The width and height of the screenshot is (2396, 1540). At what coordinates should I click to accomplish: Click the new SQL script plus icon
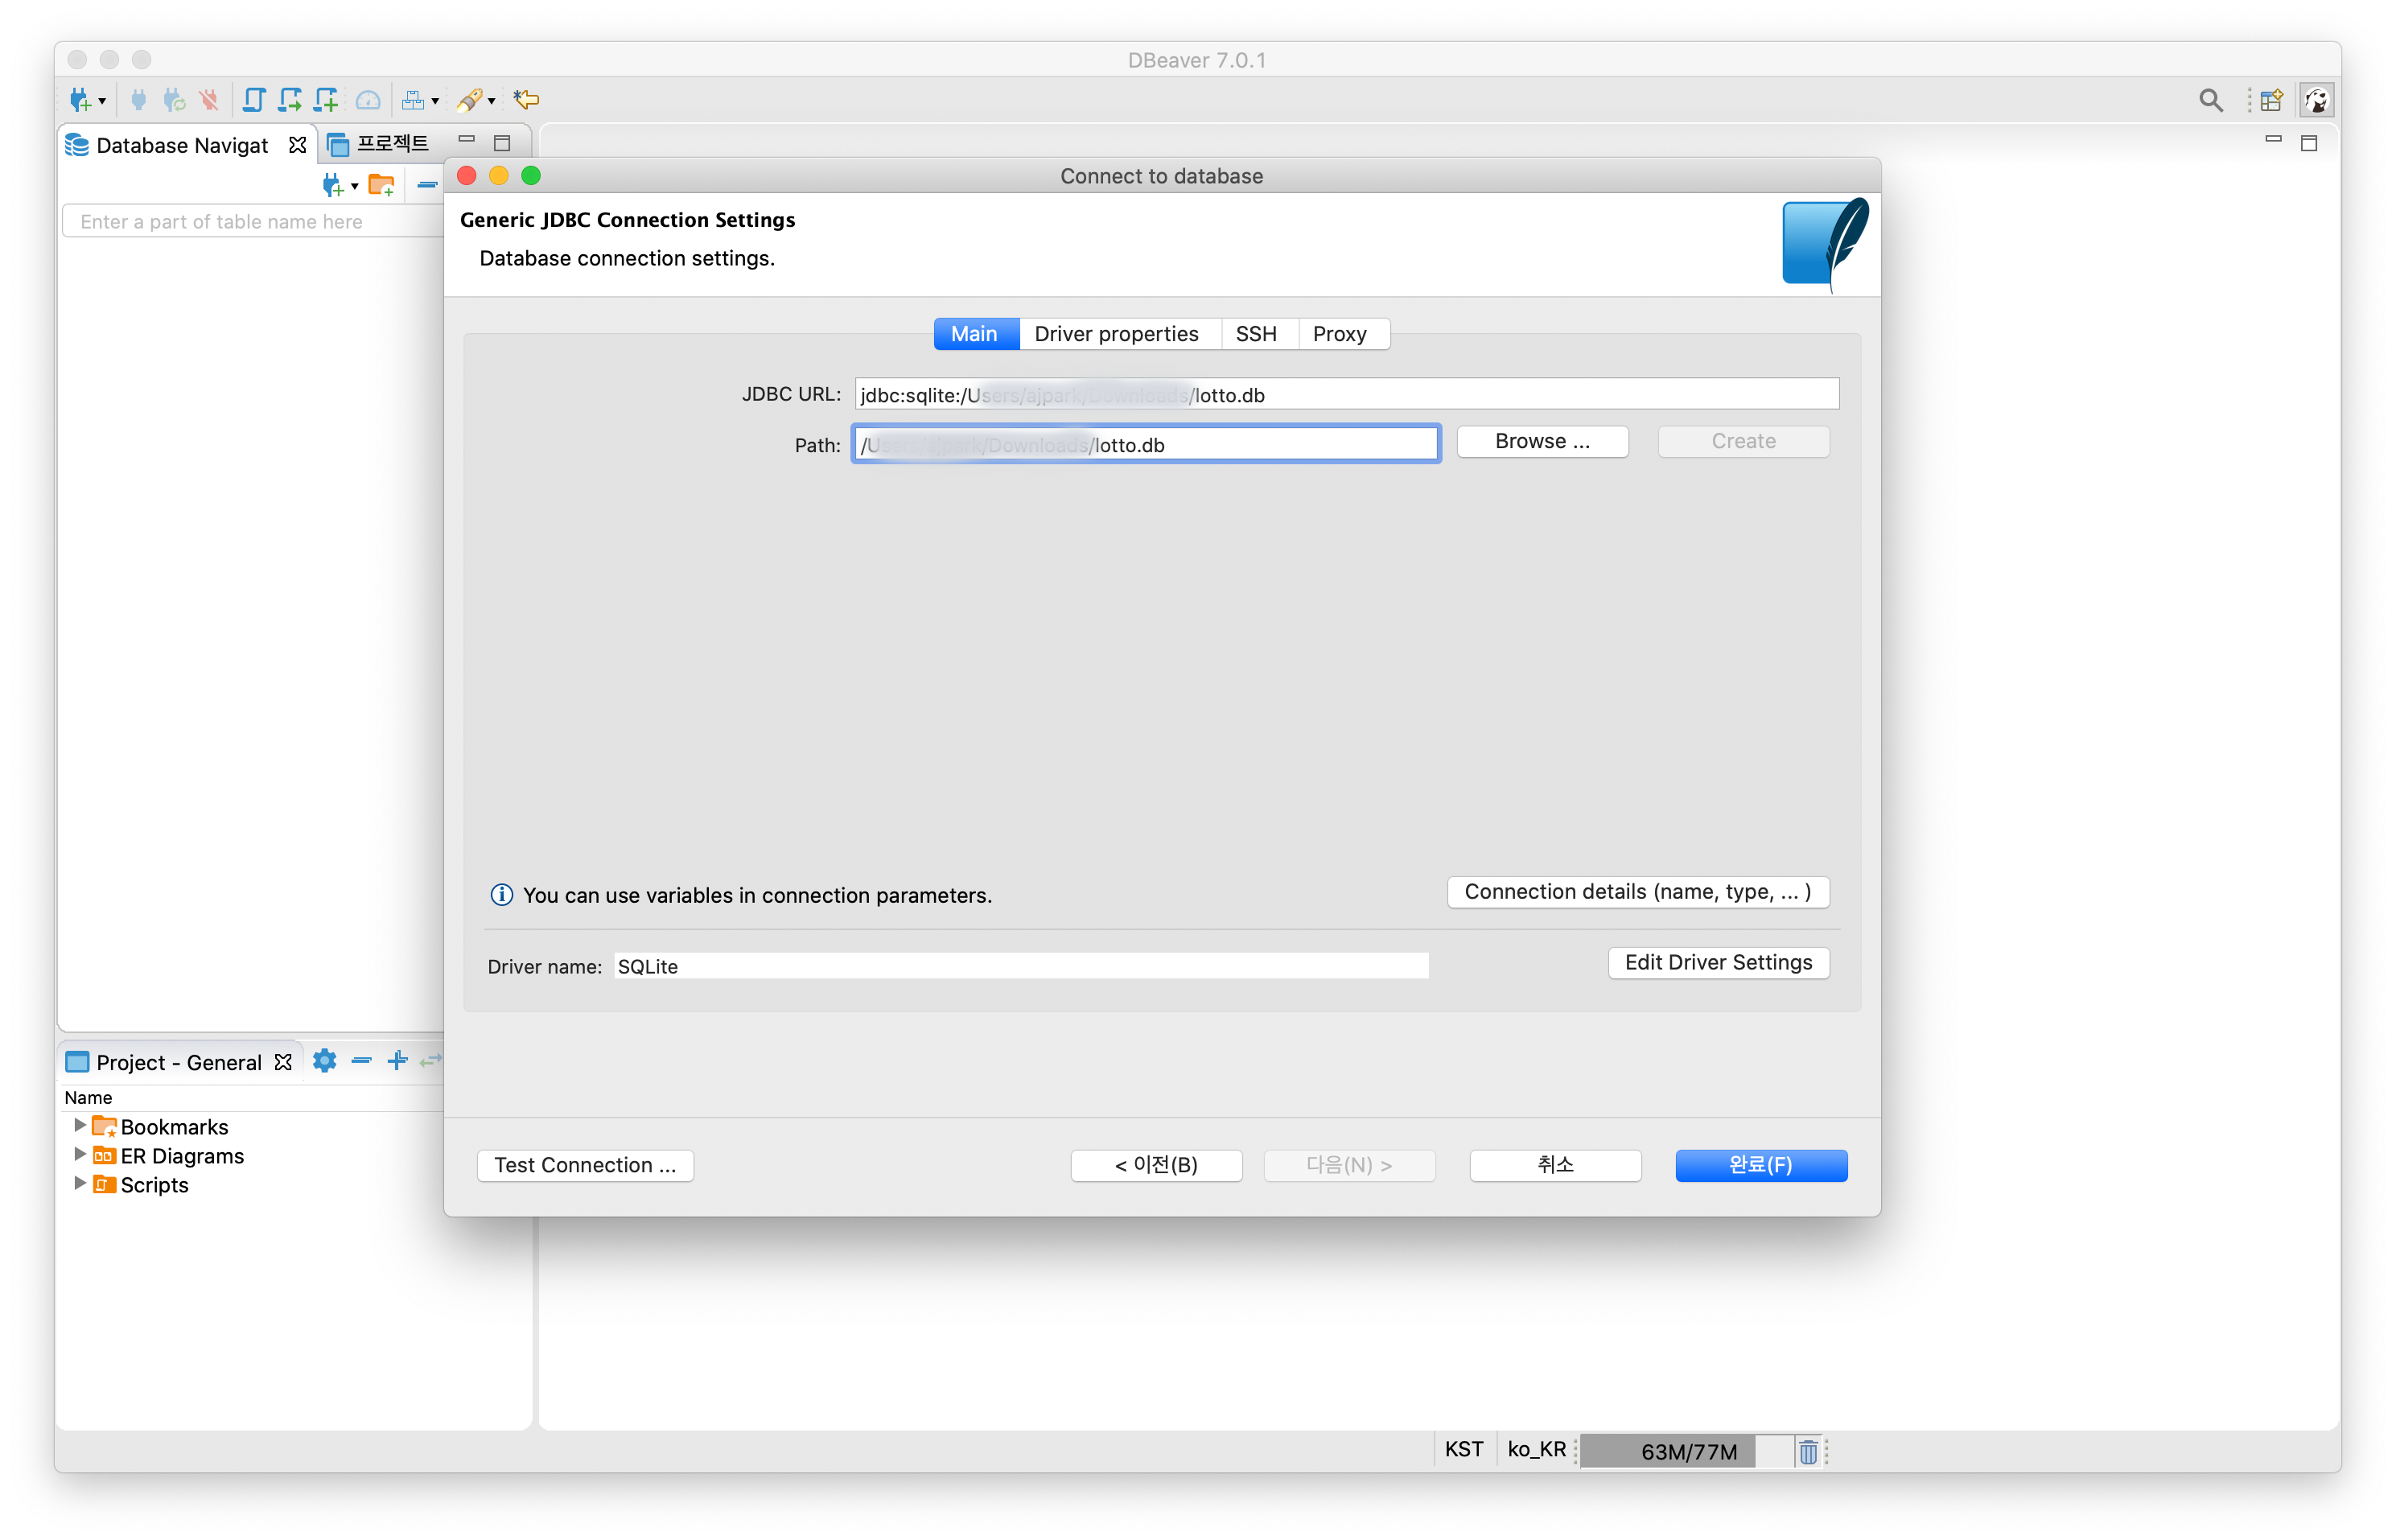(326, 100)
